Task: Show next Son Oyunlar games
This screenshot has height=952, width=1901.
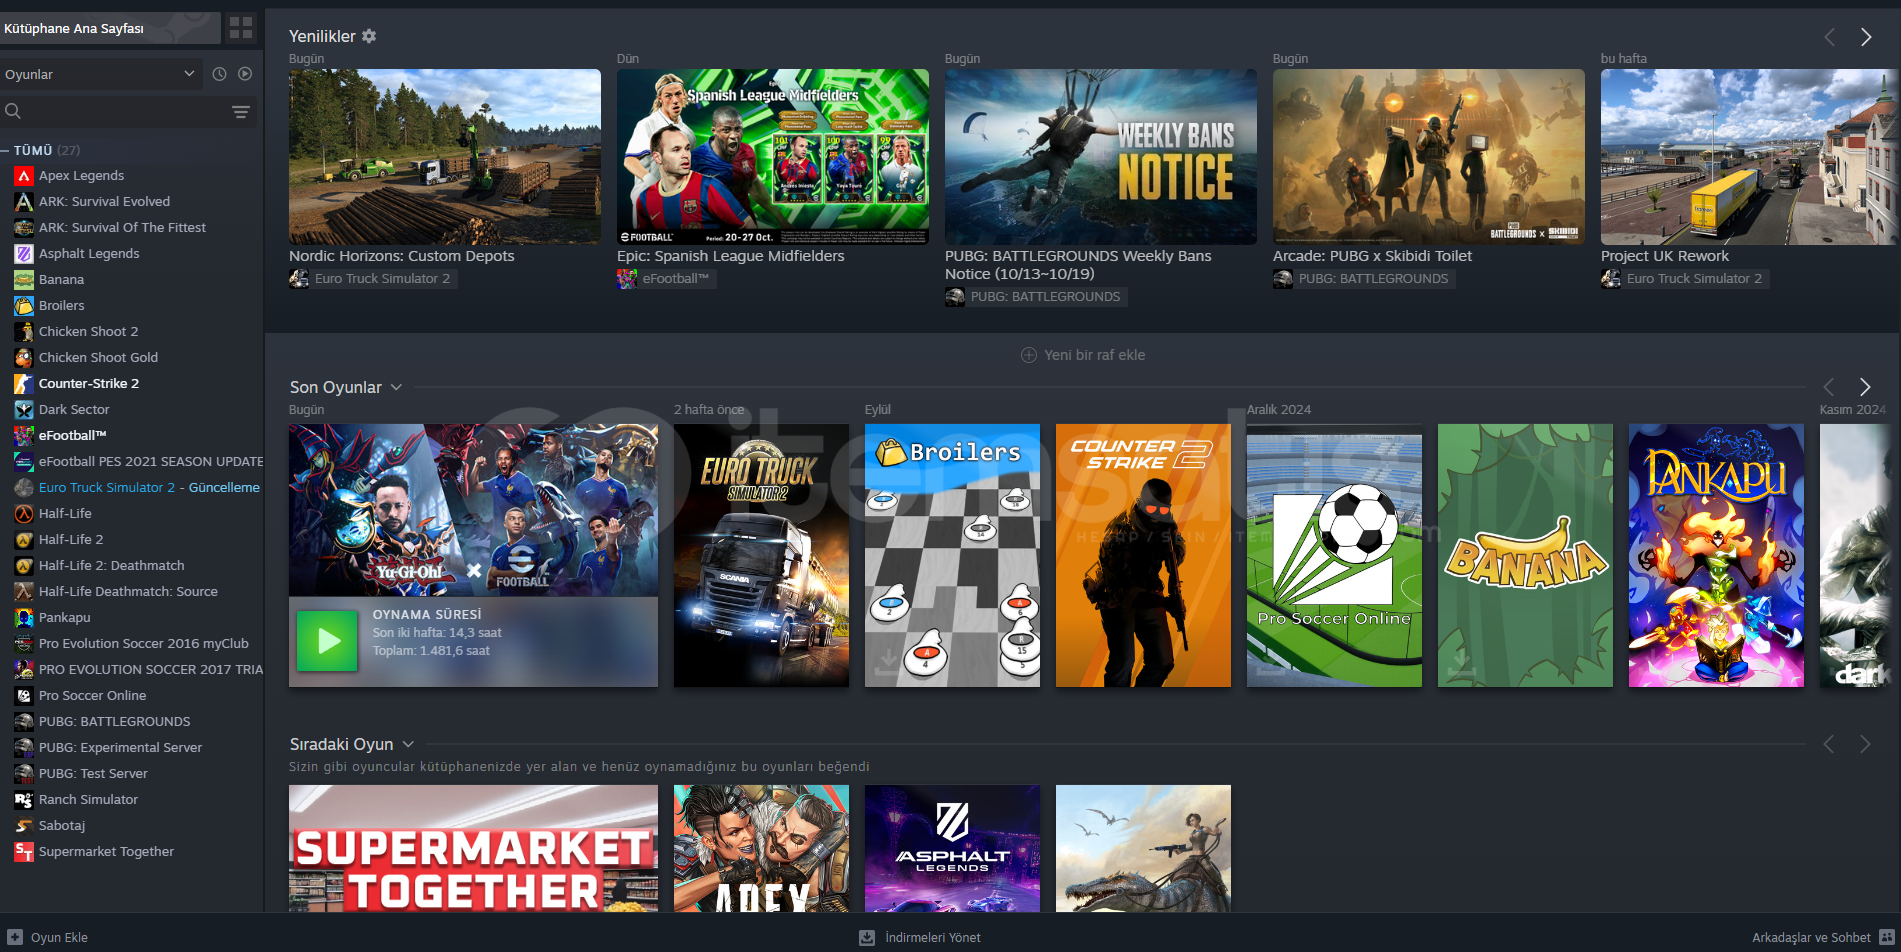Action: (1865, 387)
